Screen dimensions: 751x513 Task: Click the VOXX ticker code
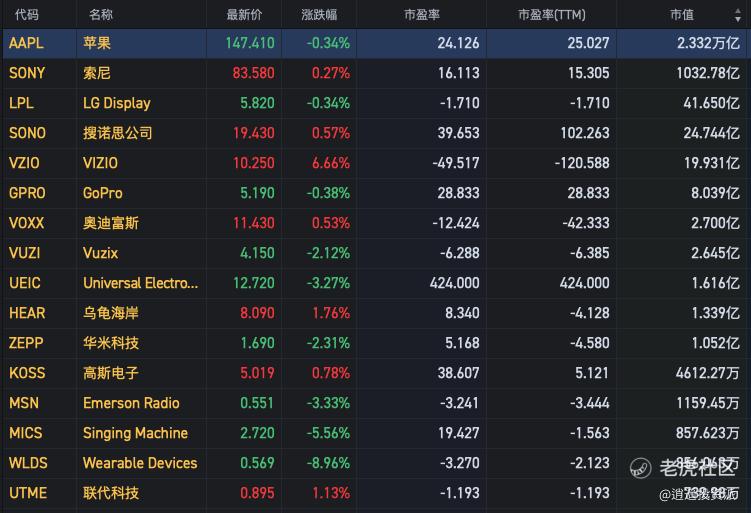click(x=27, y=223)
